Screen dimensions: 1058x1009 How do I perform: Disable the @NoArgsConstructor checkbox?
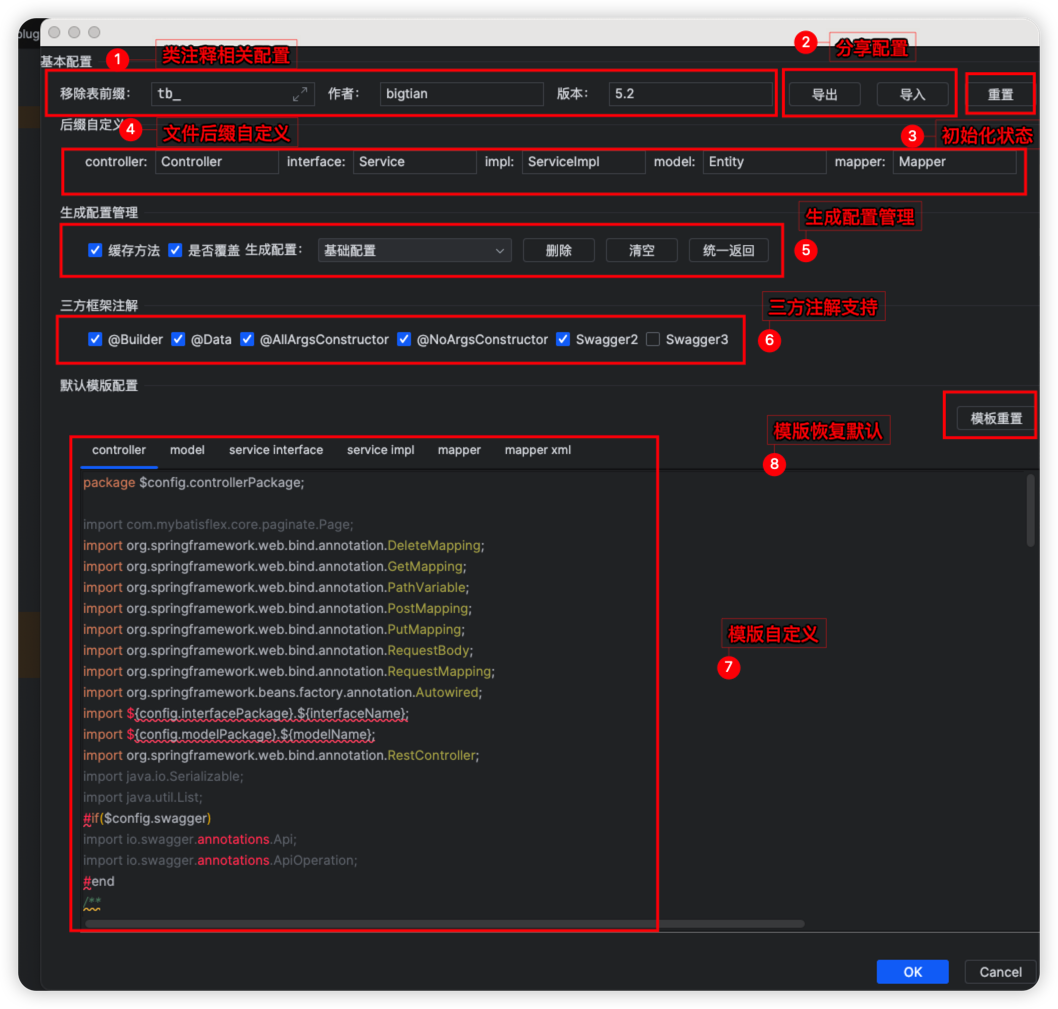point(404,339)
